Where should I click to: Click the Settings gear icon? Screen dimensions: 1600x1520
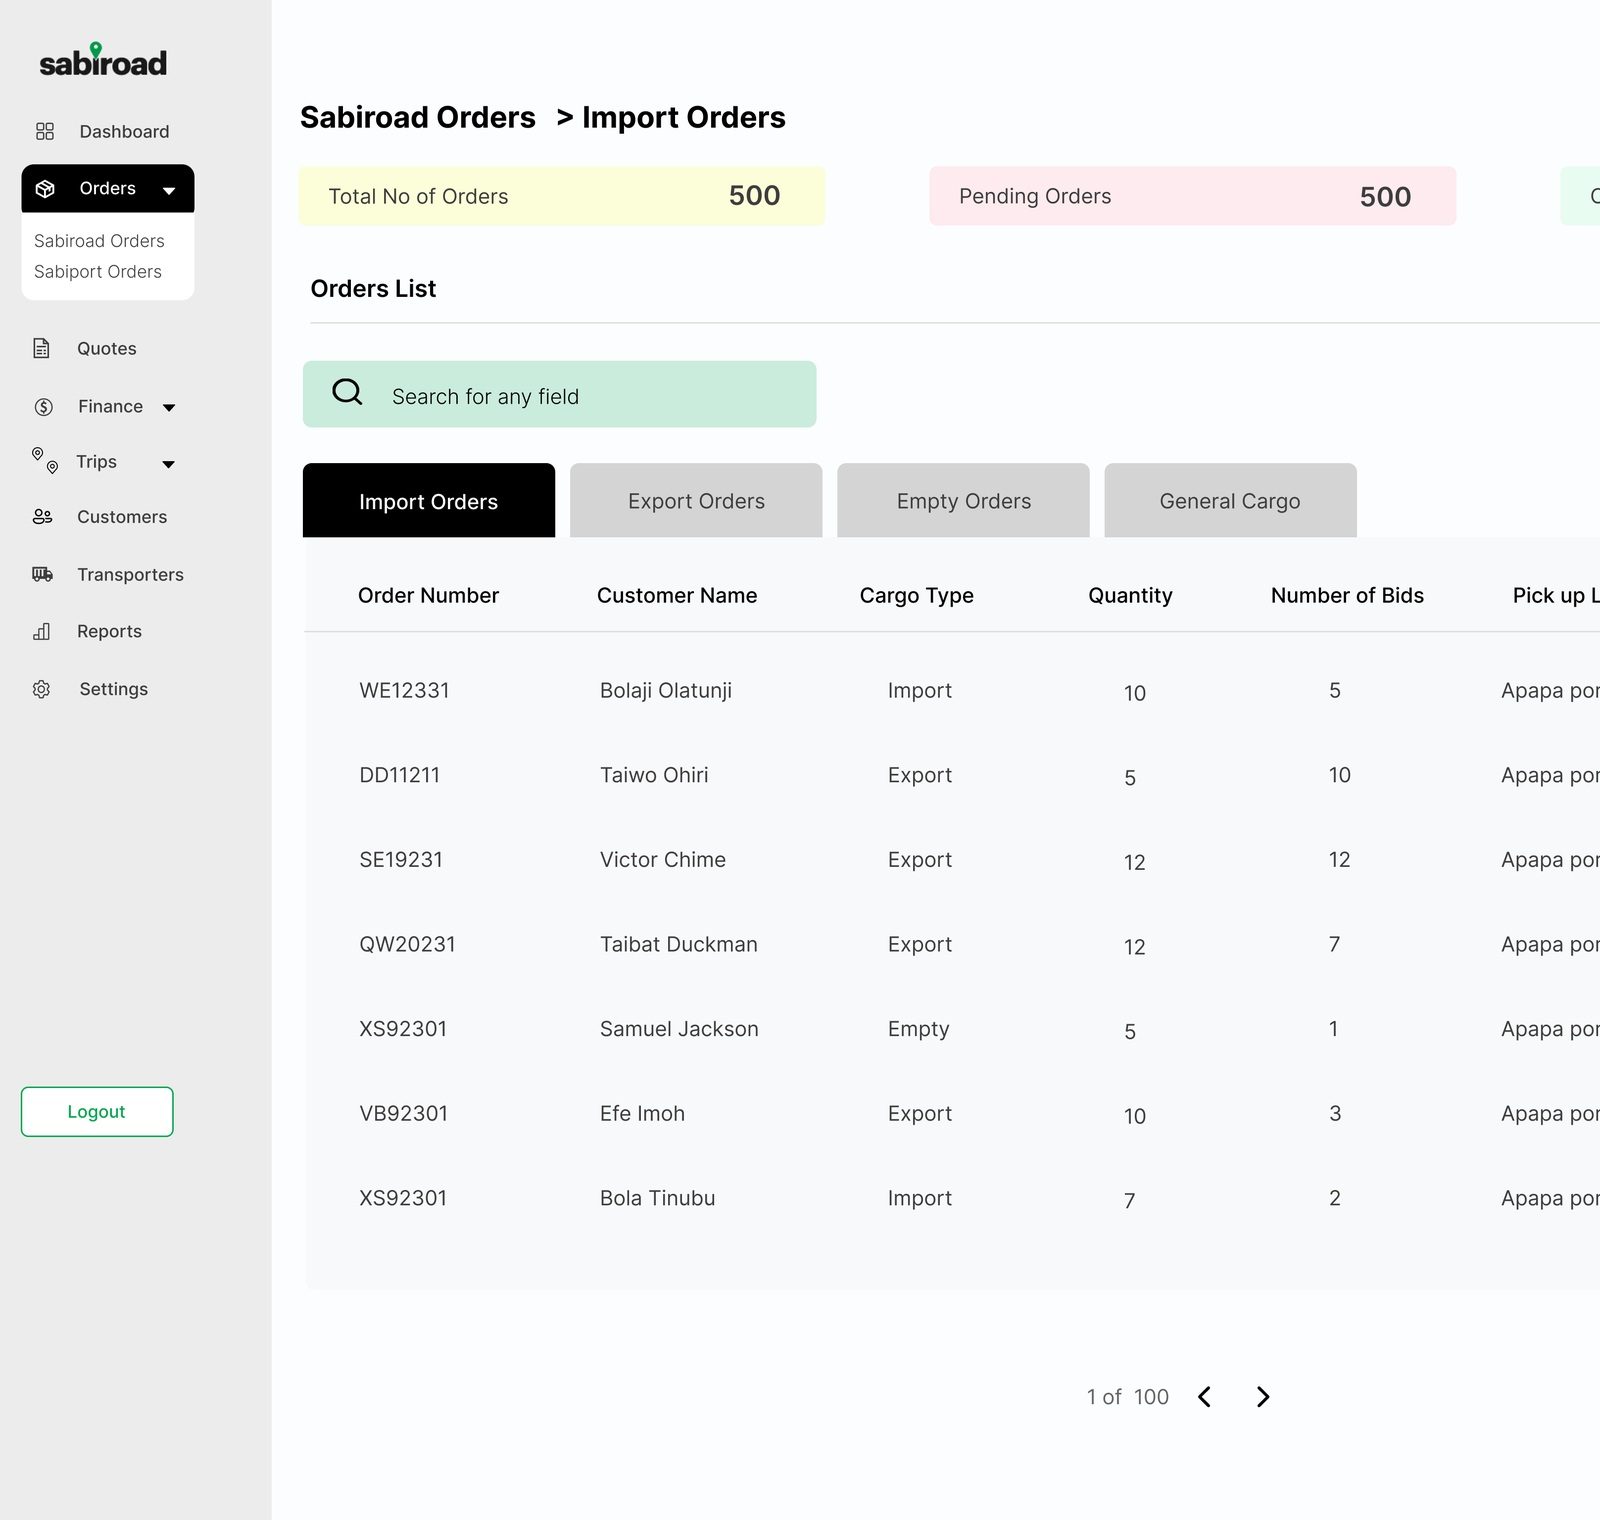pos(41,689)
